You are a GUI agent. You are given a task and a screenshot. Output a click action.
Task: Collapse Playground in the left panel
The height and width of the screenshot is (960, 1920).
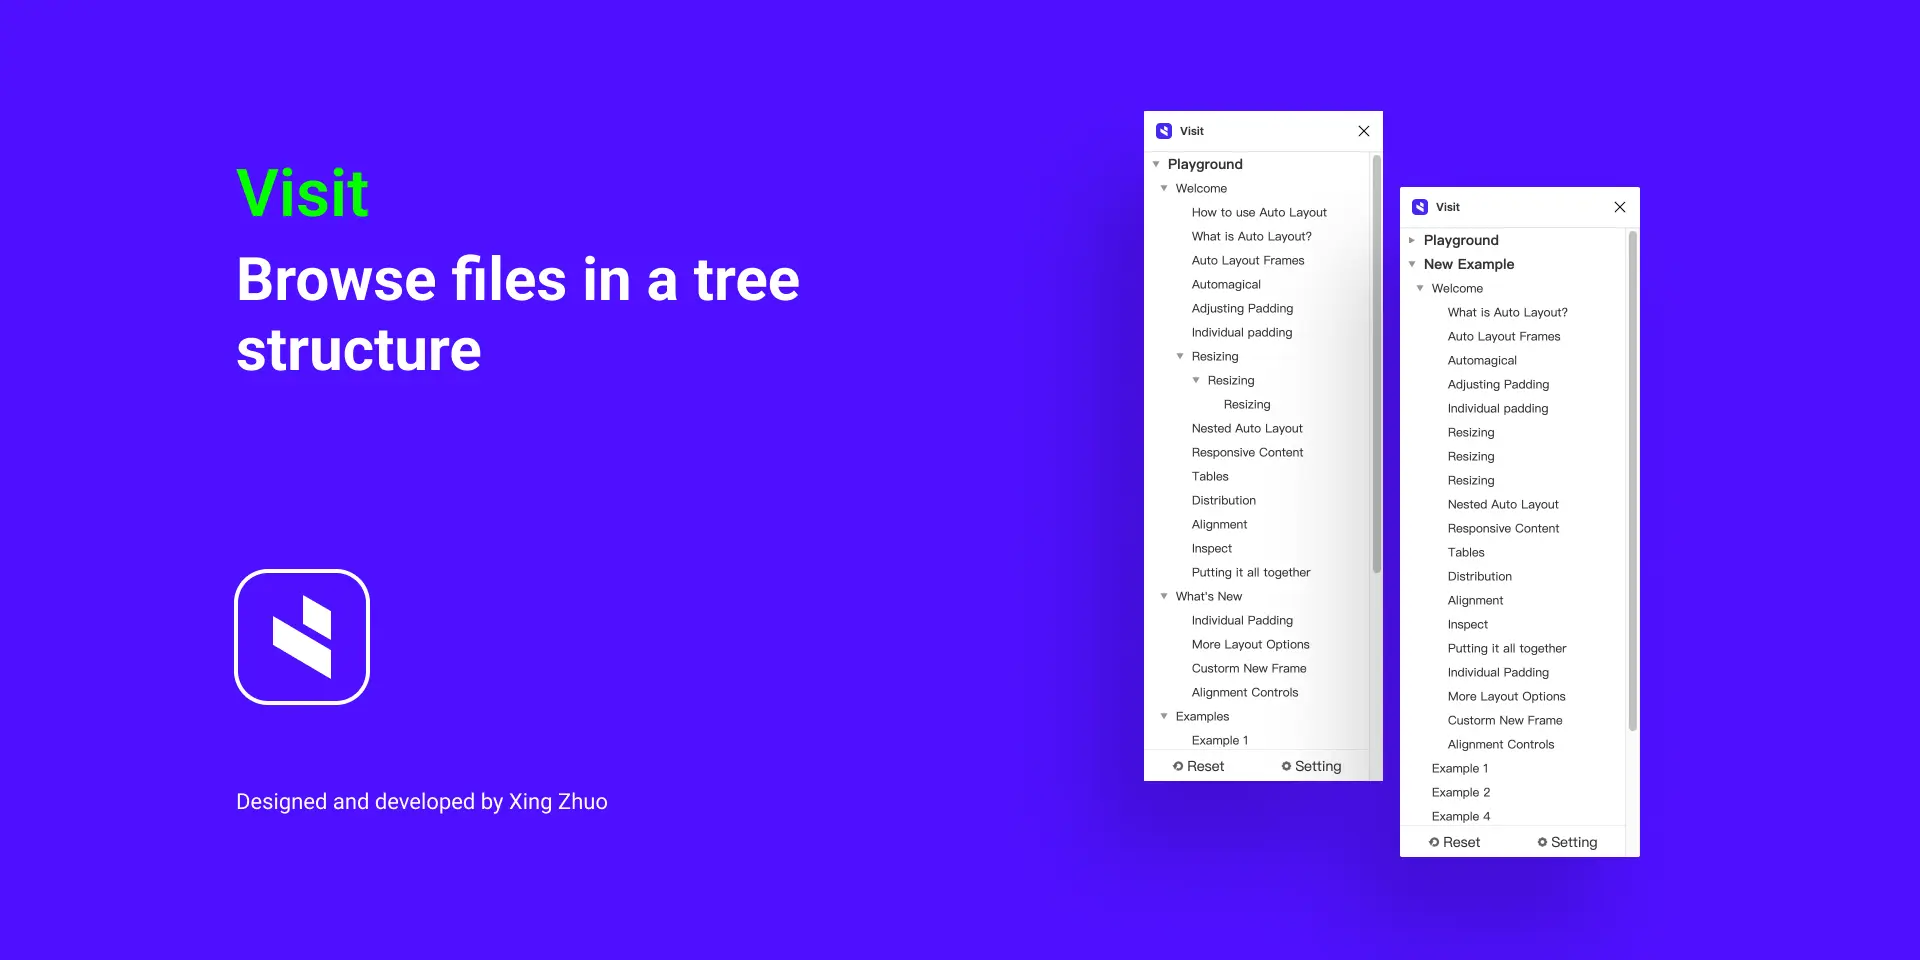(1156, 164)
